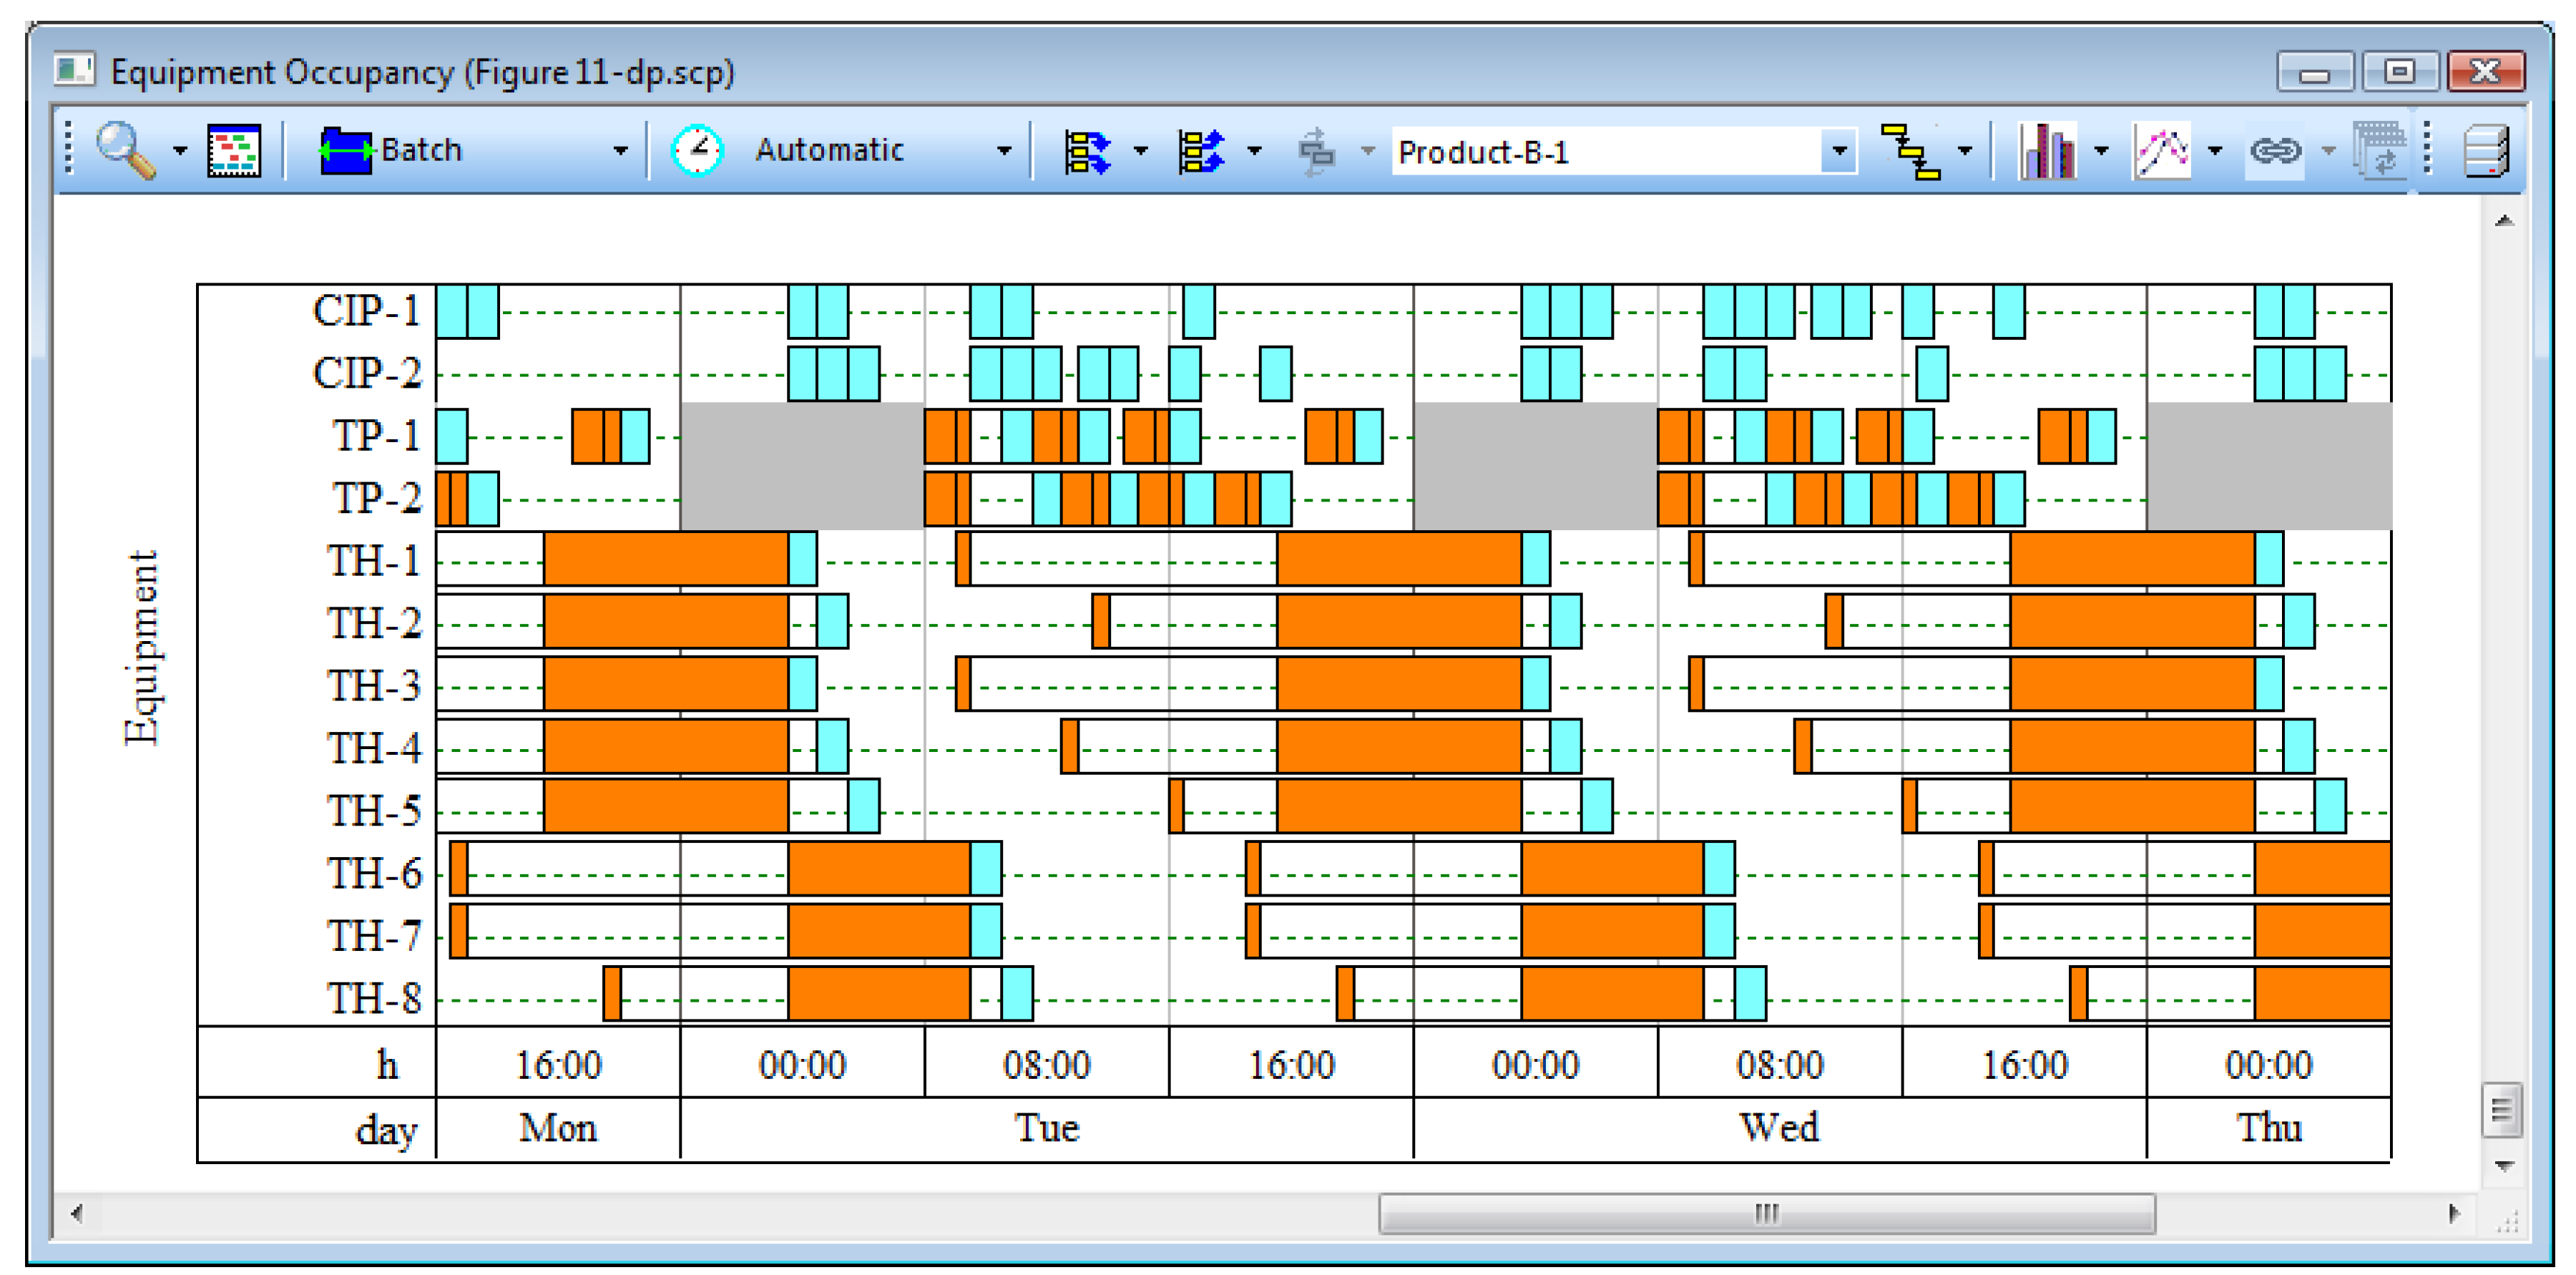This screenshot has width=2576, height=1275.
Task: Click the Product-B-1 text field
Action: [x=1605, y=152]
